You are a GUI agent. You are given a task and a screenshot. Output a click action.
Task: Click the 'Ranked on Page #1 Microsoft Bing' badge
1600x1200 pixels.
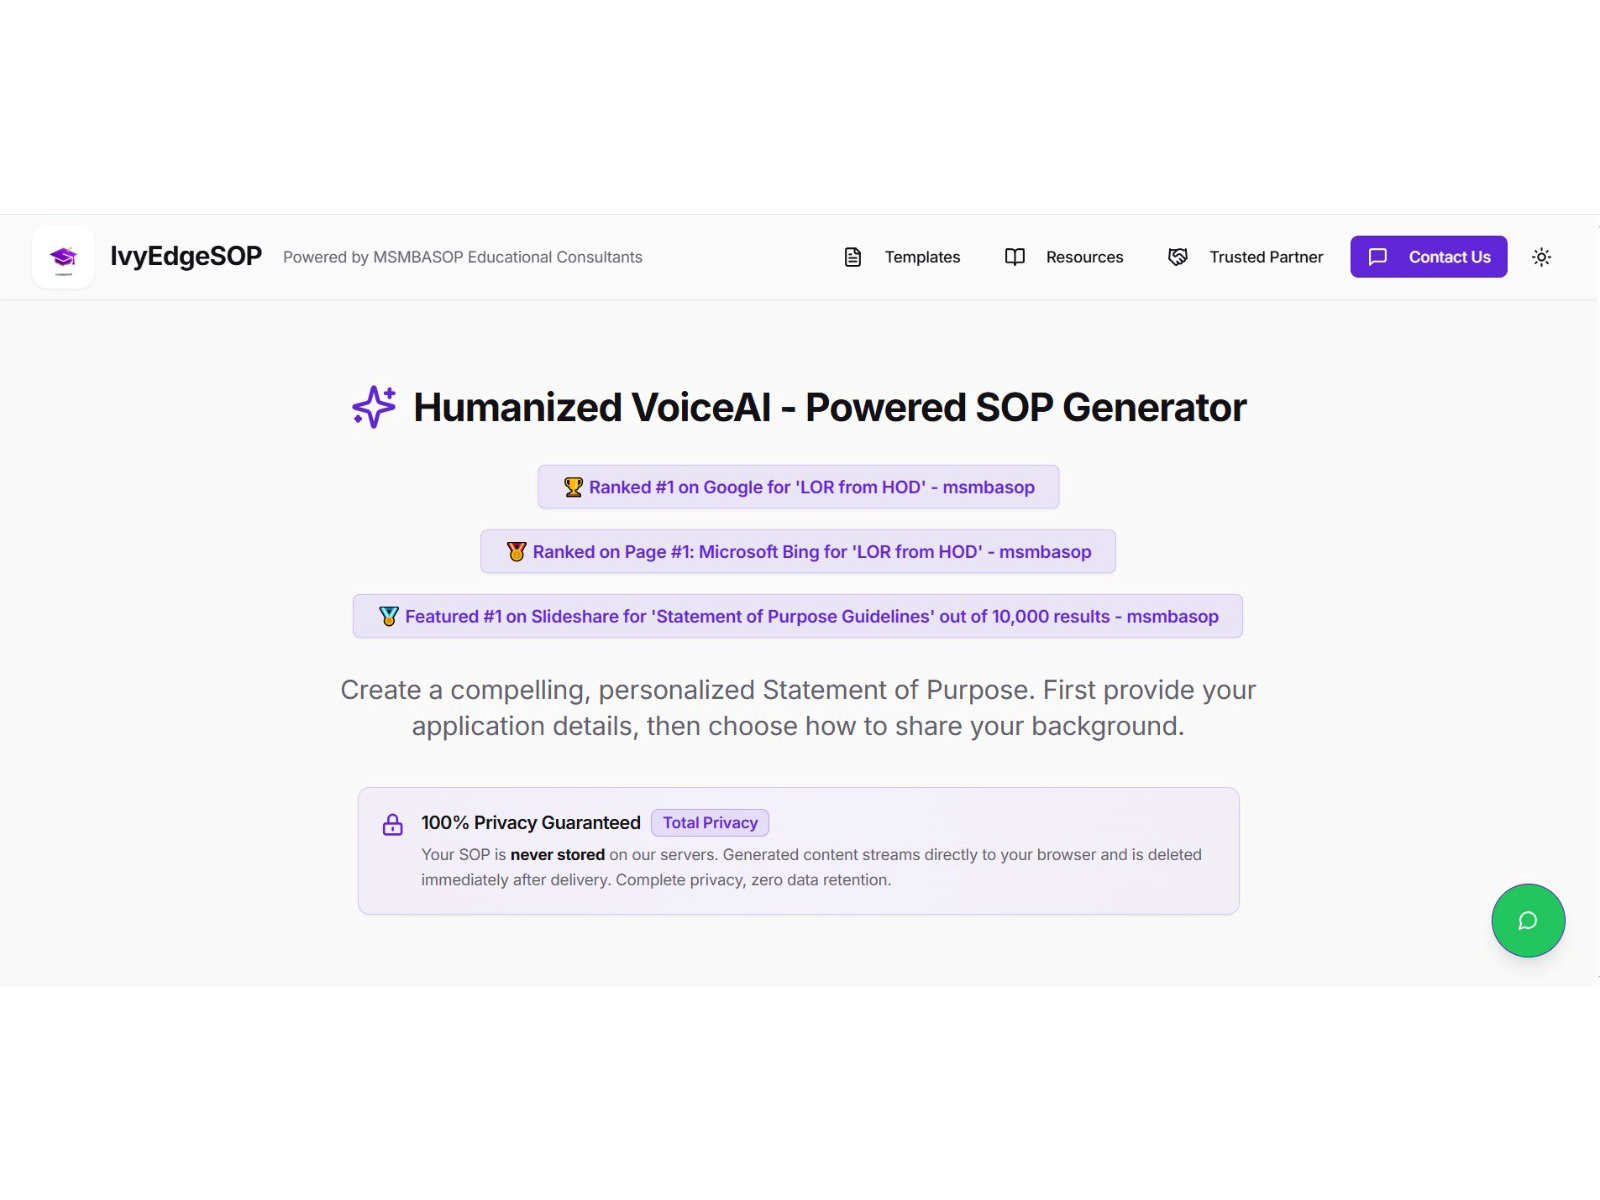click(x=799, y=551)
